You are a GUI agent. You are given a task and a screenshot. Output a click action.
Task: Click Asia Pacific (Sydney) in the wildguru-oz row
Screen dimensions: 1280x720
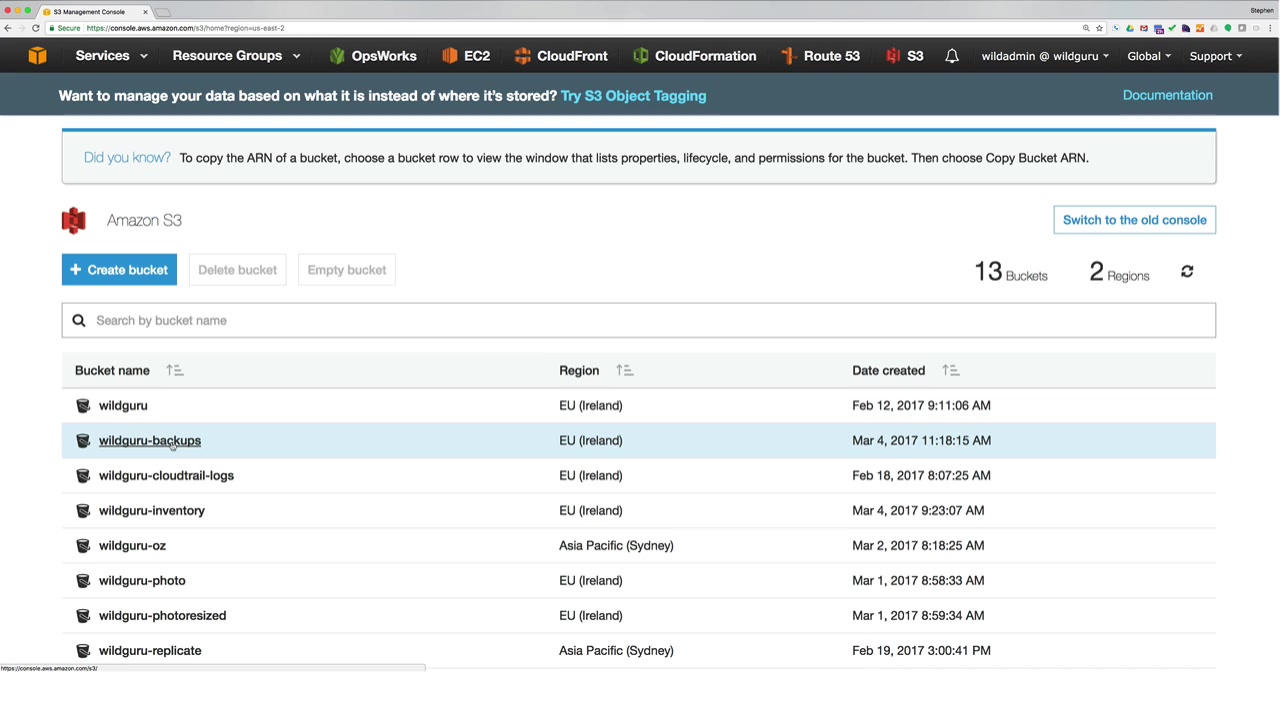616,546
